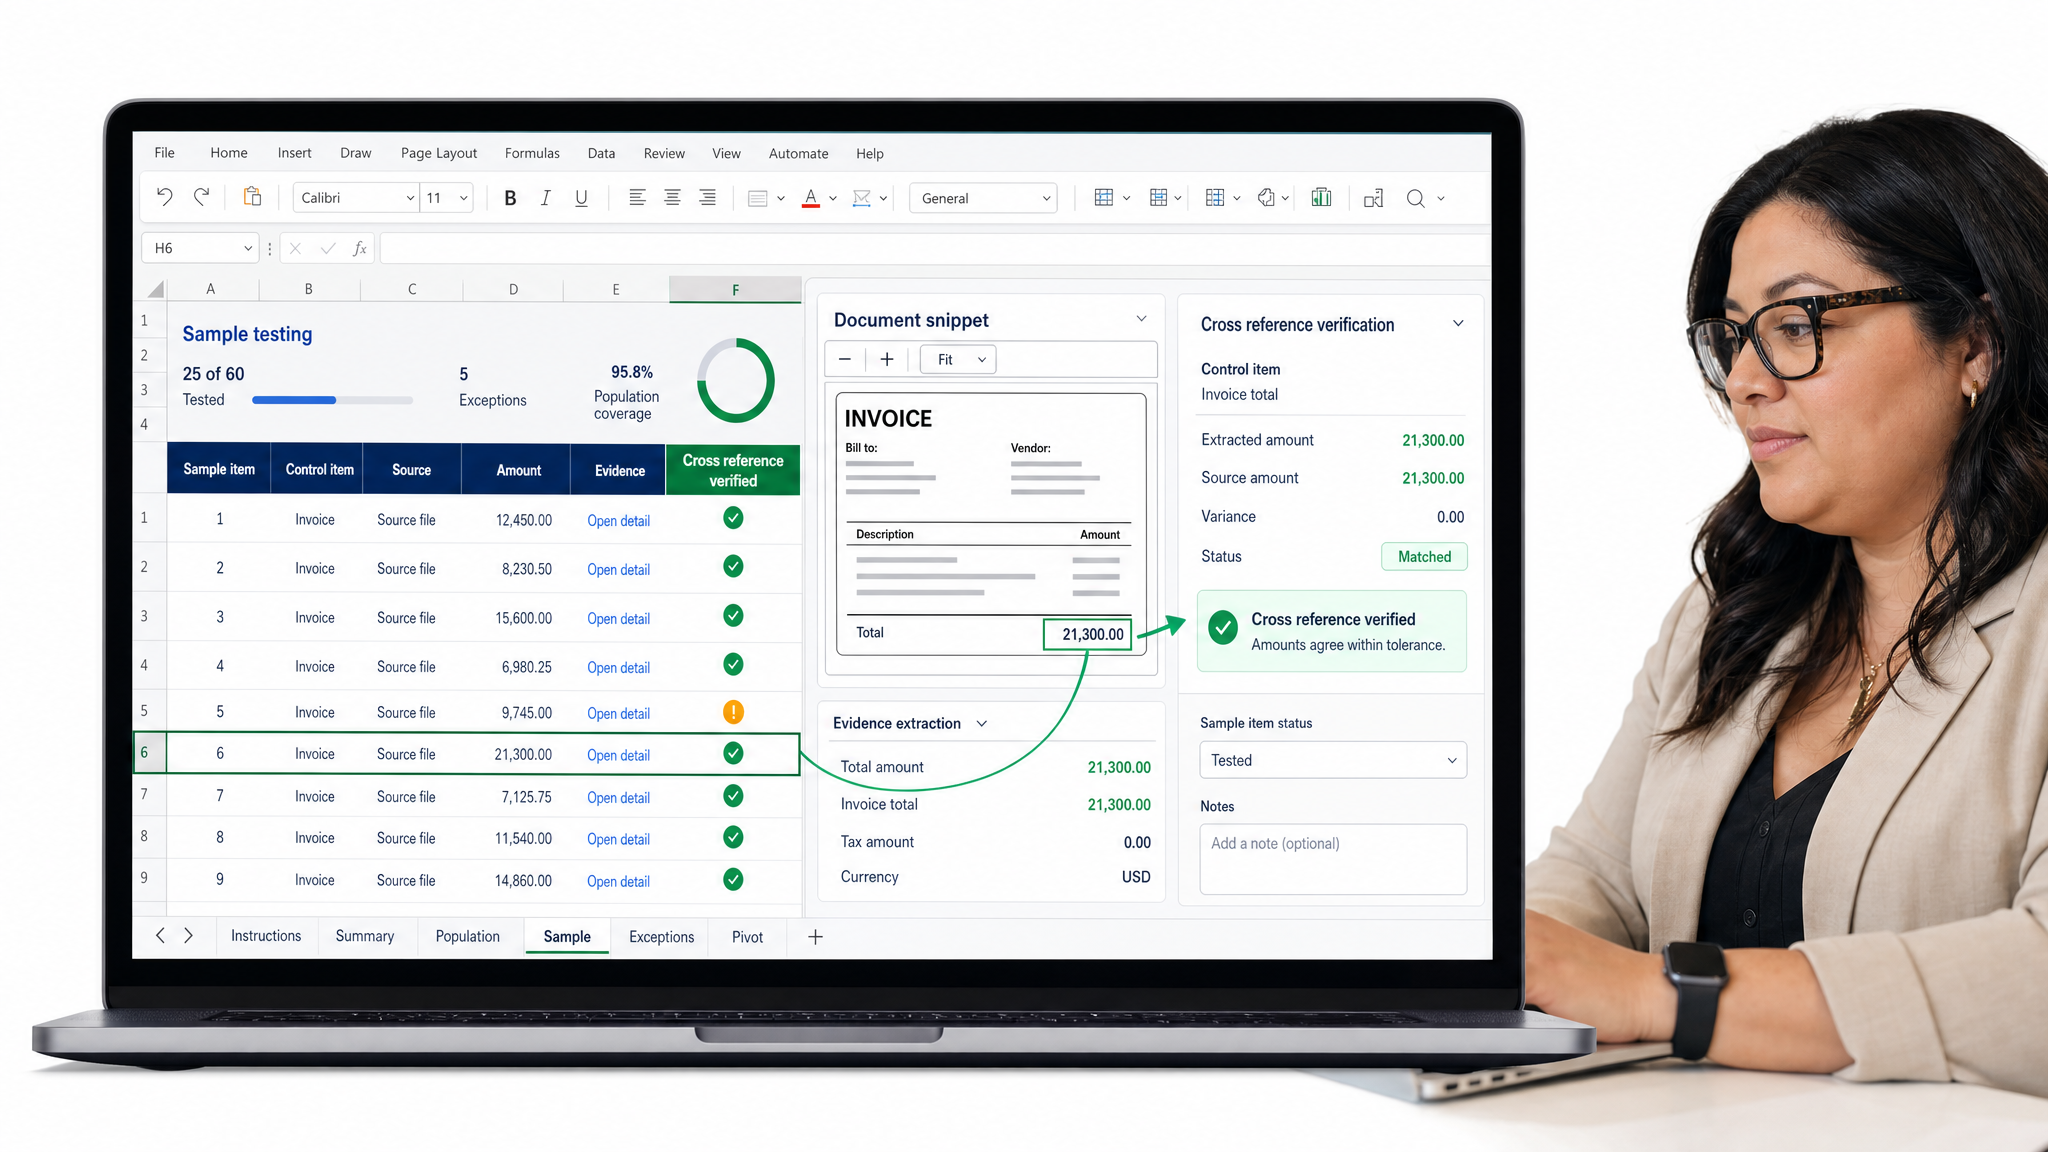This screenshot has height=1152, width=2048.
Task: Open detail for sample item 8
Action: pyautogui.click(x=618, y=840)
